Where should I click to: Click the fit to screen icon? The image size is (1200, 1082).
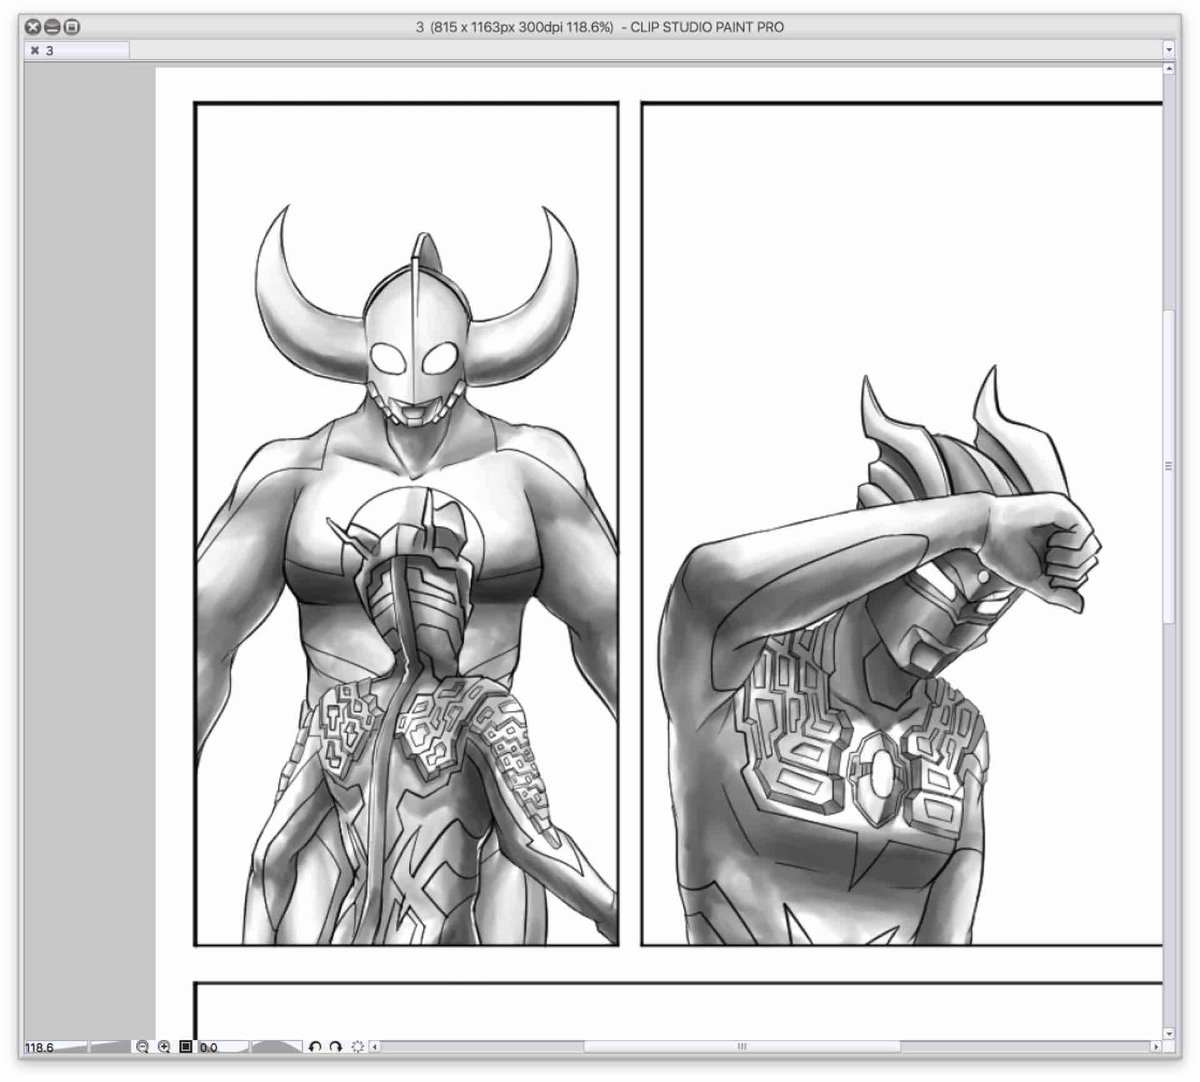(x=185, y=1047)
